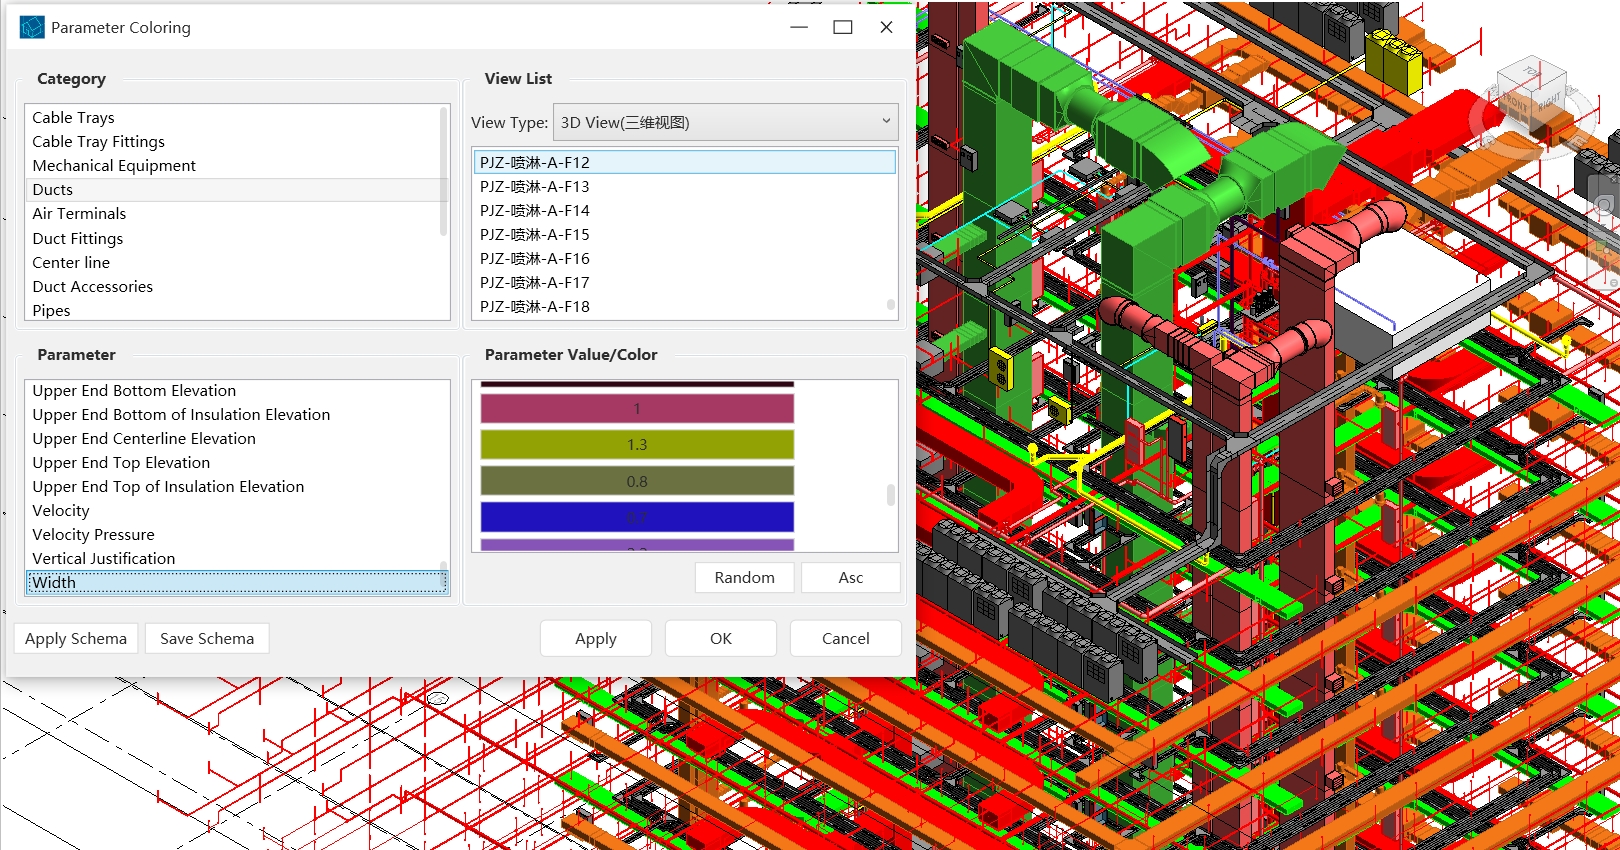
Task: Click the olive-green 1.3 color swatch
Action: pos(637,445)
